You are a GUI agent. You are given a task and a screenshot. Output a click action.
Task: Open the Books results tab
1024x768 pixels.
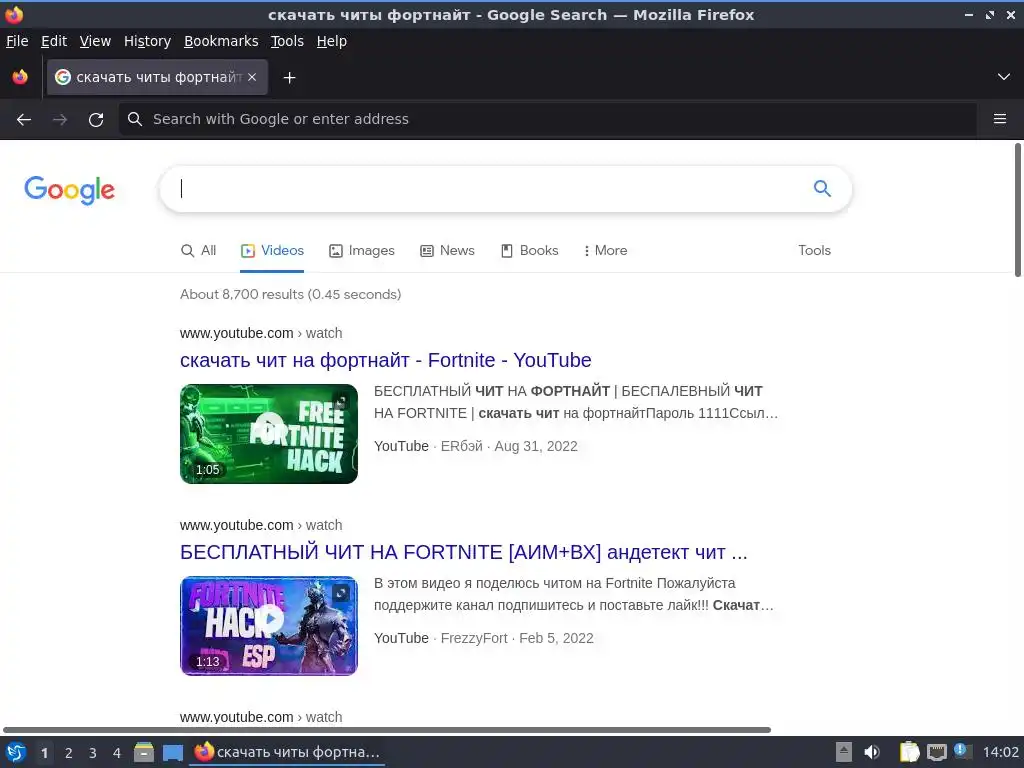coord(530,251)
